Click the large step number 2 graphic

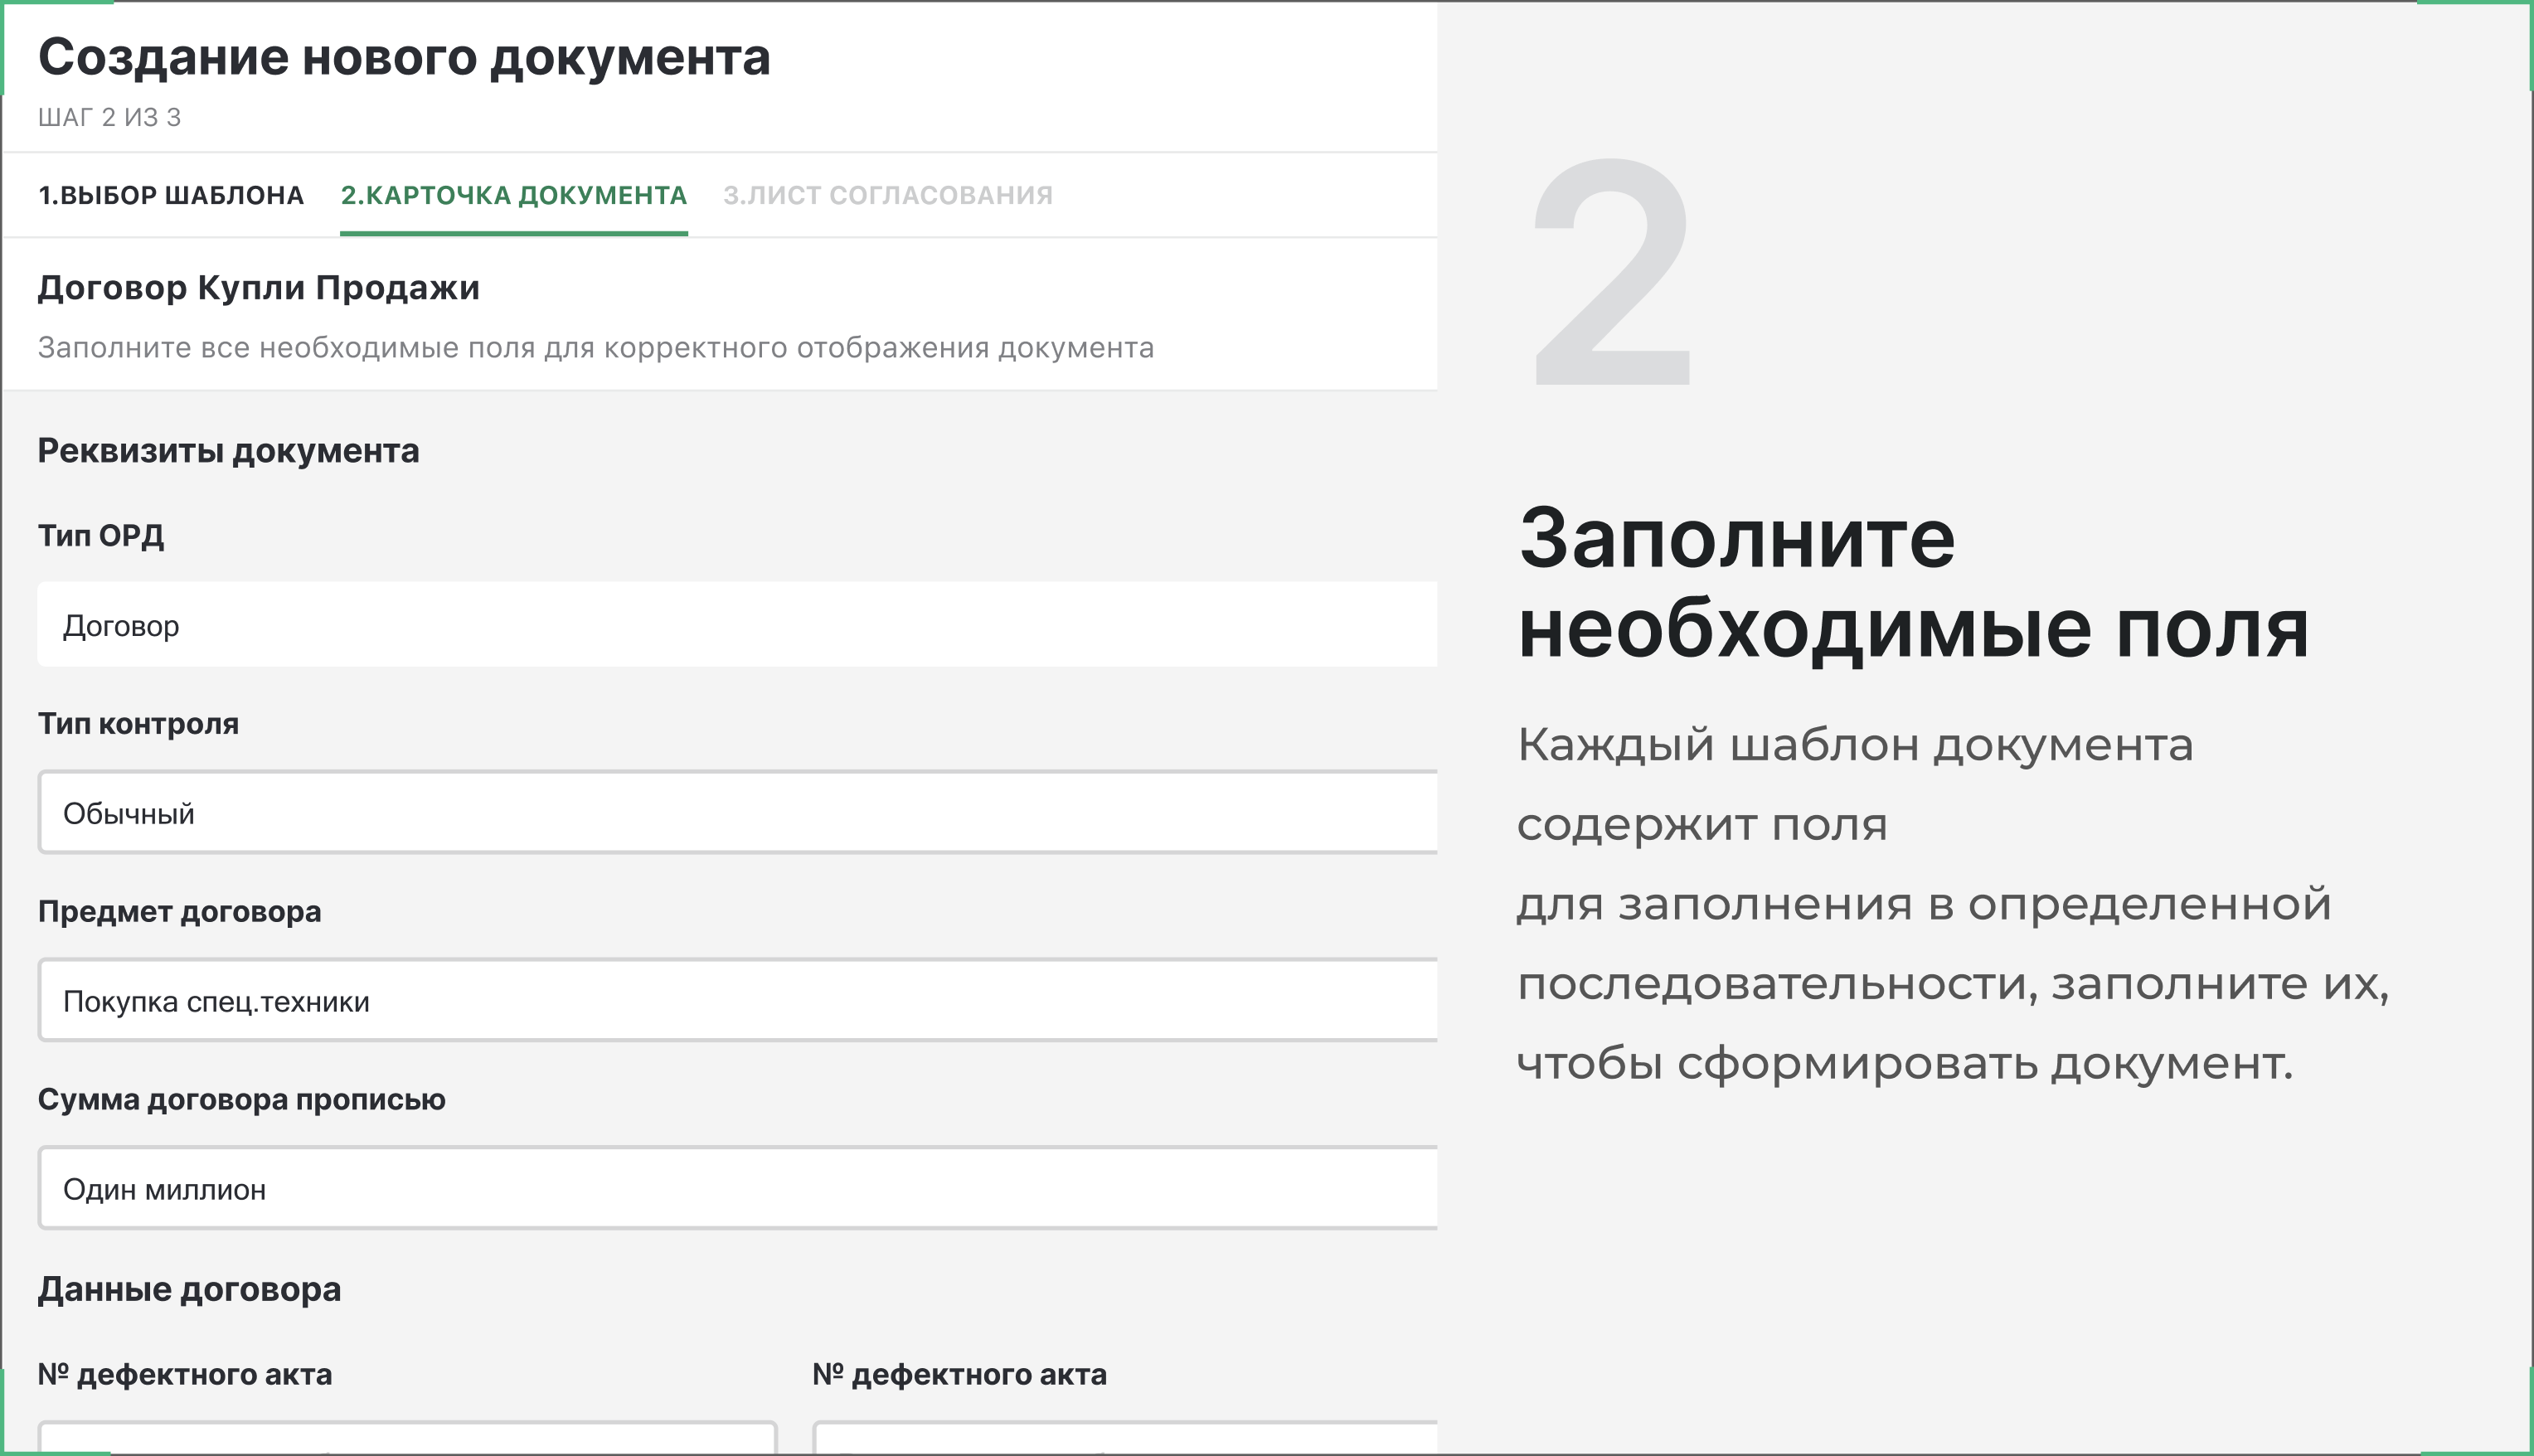[1611, 272]
